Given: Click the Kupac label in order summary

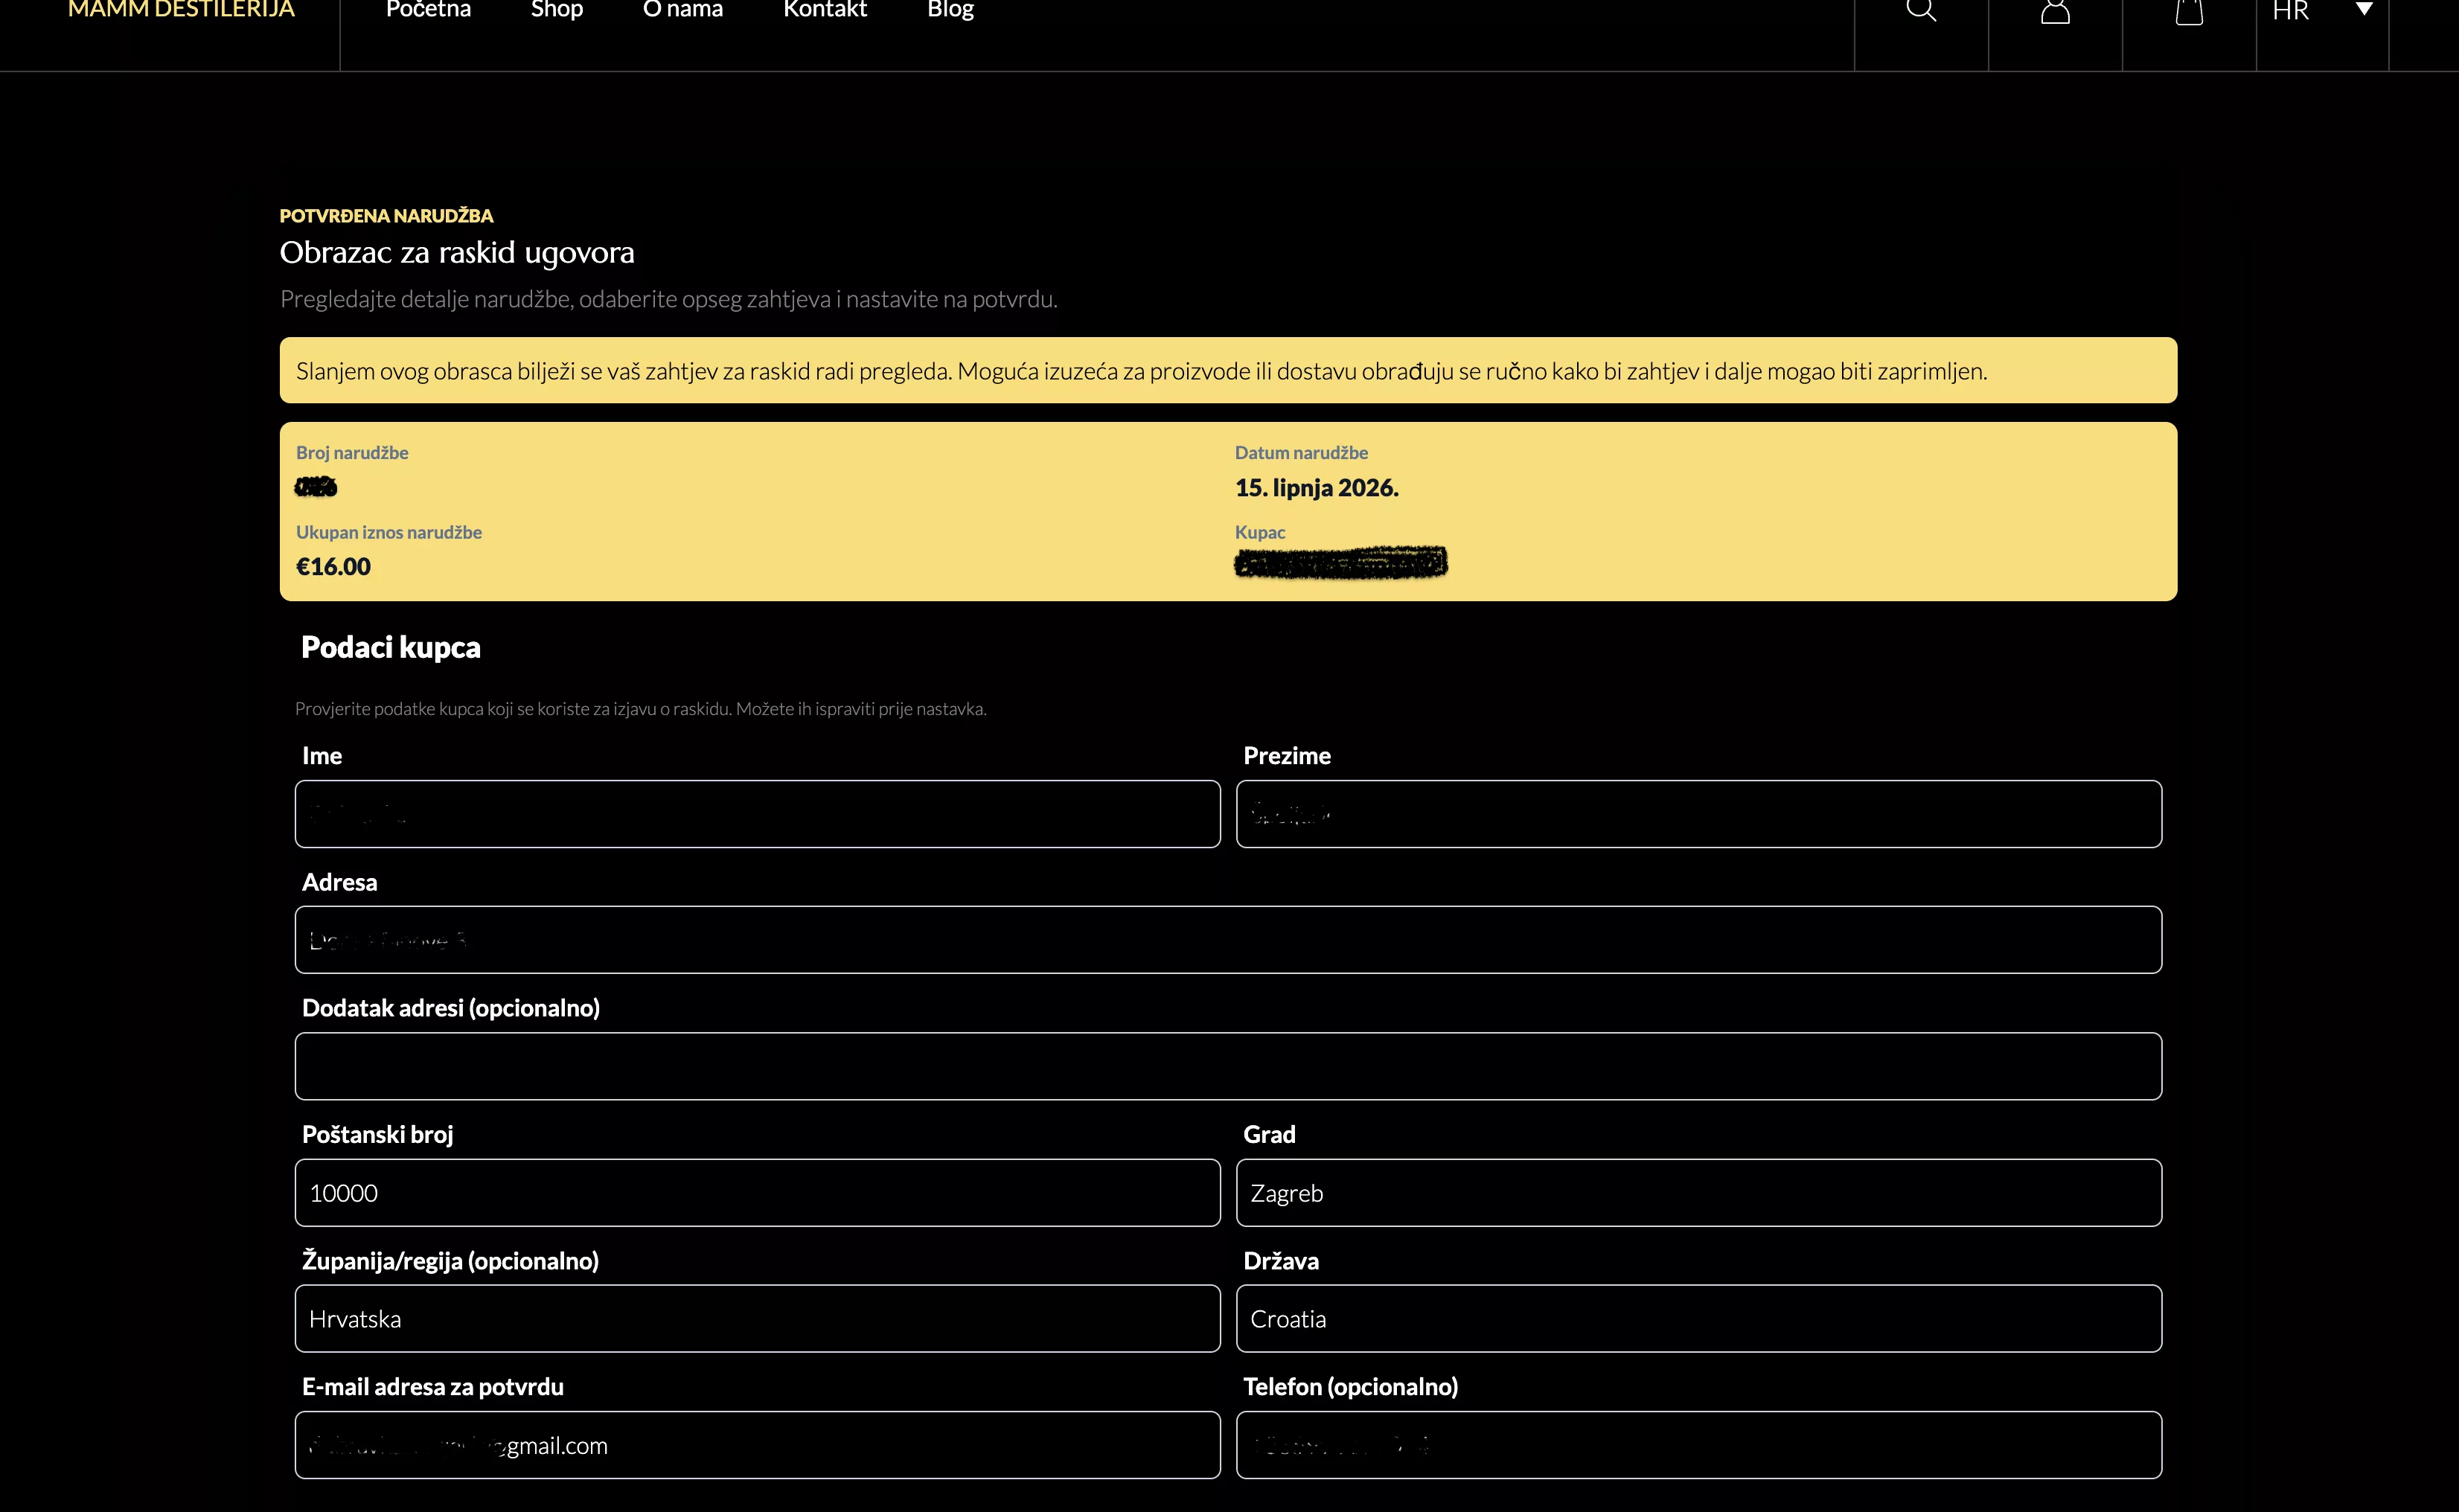Looking at the screenshot, I should (x=1260, y=532).
